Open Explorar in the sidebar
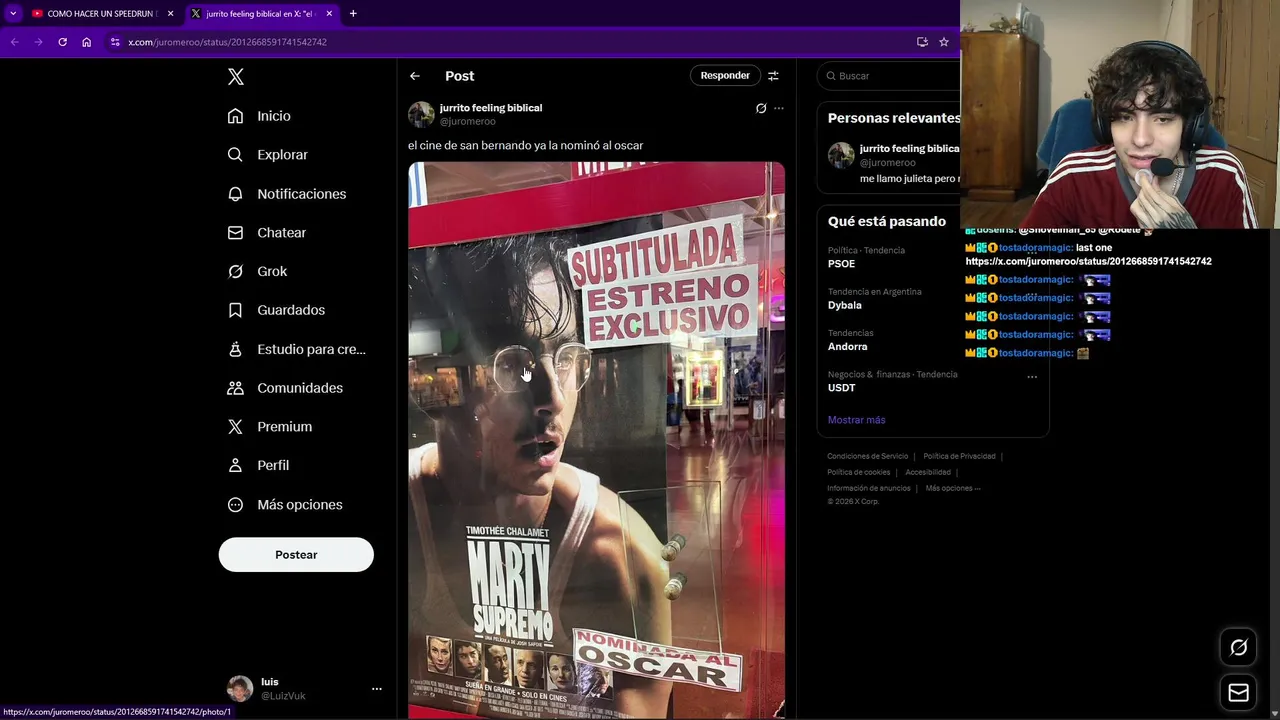The width and height of the screenshot is (1280, 720). 267,155
